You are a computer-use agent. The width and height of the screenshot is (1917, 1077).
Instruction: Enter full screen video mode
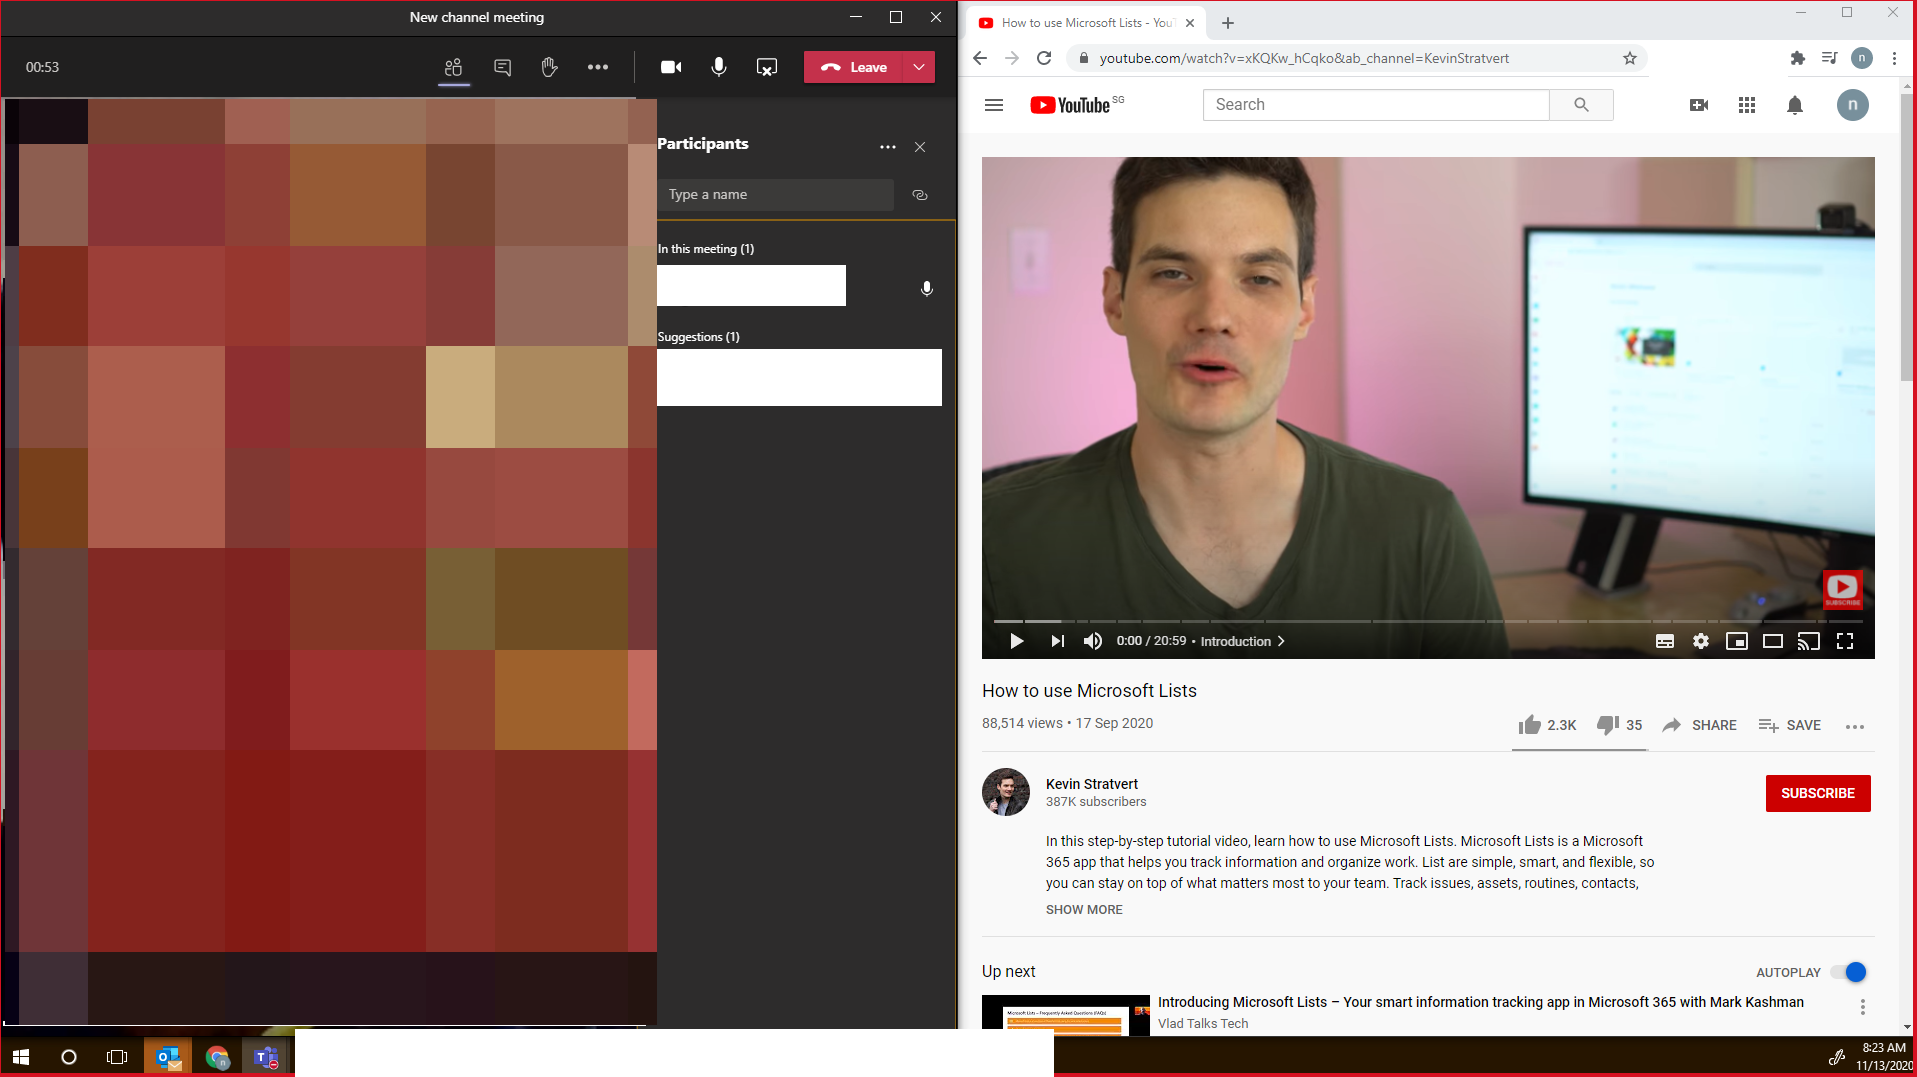[1845, 641]
